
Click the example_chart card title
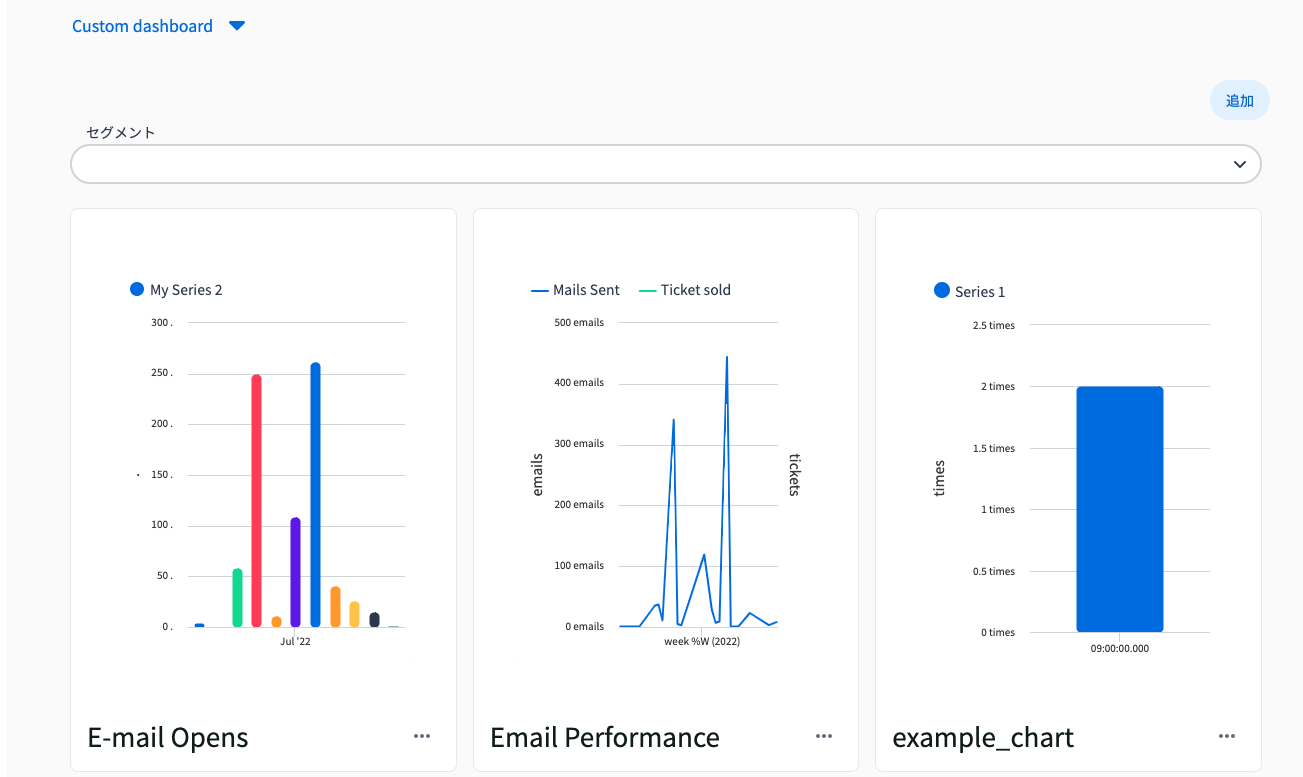pyautogui.click(x=983, y=738)
